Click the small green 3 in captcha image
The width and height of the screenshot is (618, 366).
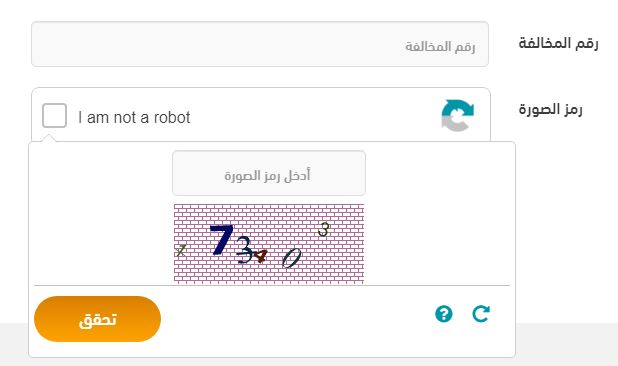pos(324,229)
